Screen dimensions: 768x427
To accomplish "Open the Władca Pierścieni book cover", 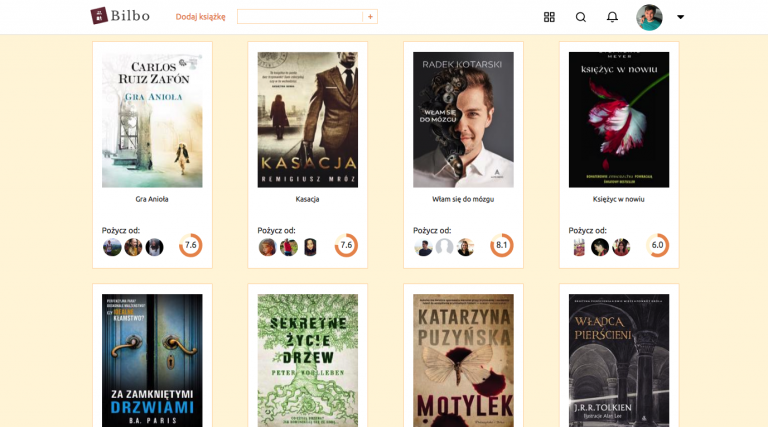I will pos(619,360).
